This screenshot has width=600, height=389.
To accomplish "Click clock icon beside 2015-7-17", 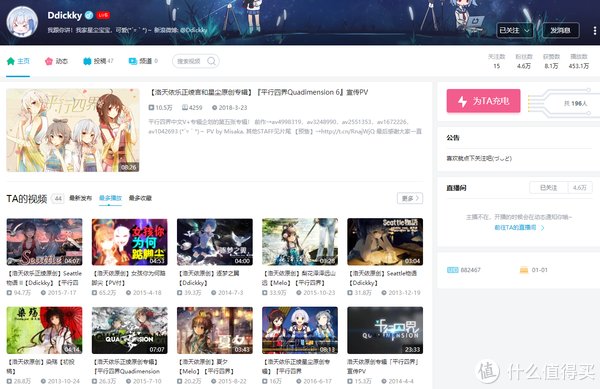I will (x=43, y=293).
